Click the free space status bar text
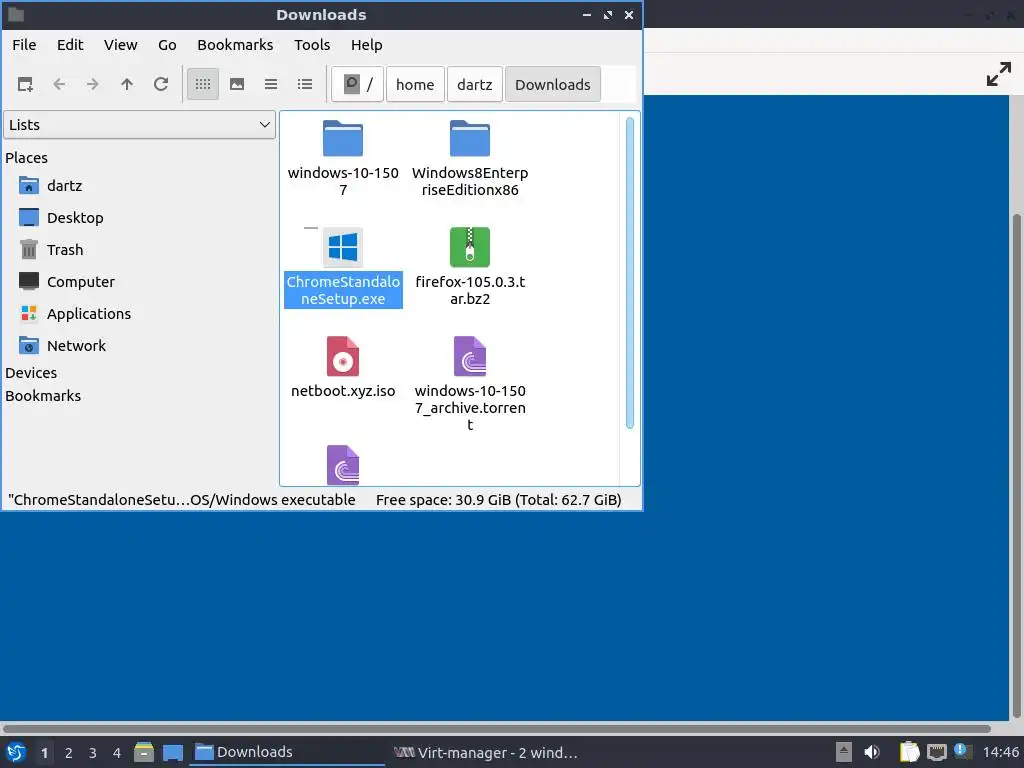 pyautogui.click(x=498, y=500)
